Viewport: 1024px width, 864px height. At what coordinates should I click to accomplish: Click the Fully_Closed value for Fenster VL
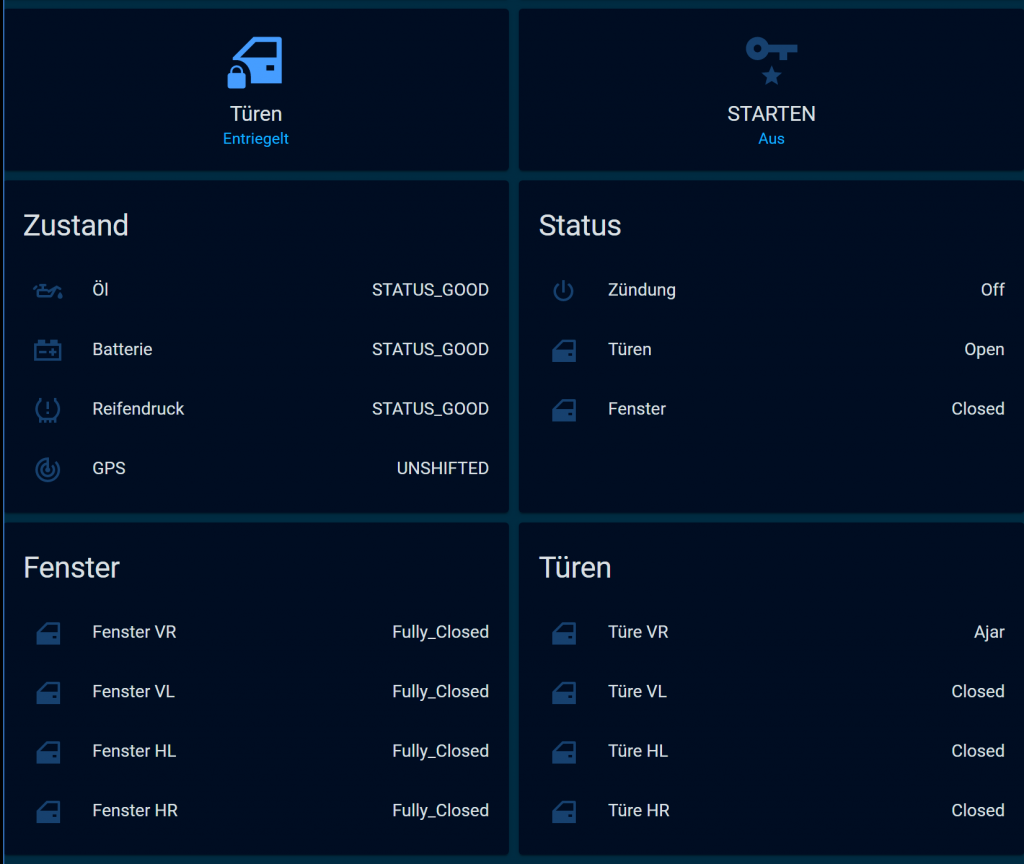tap(440, 692)
